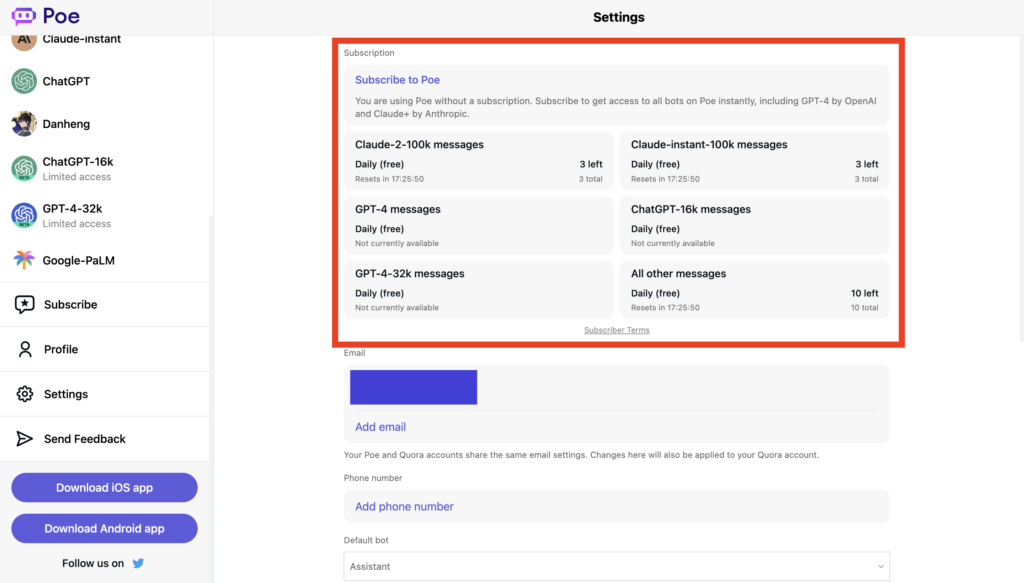Click the Subscribe star icon
The image size is (1024, 583).
(x=25, y=305)
